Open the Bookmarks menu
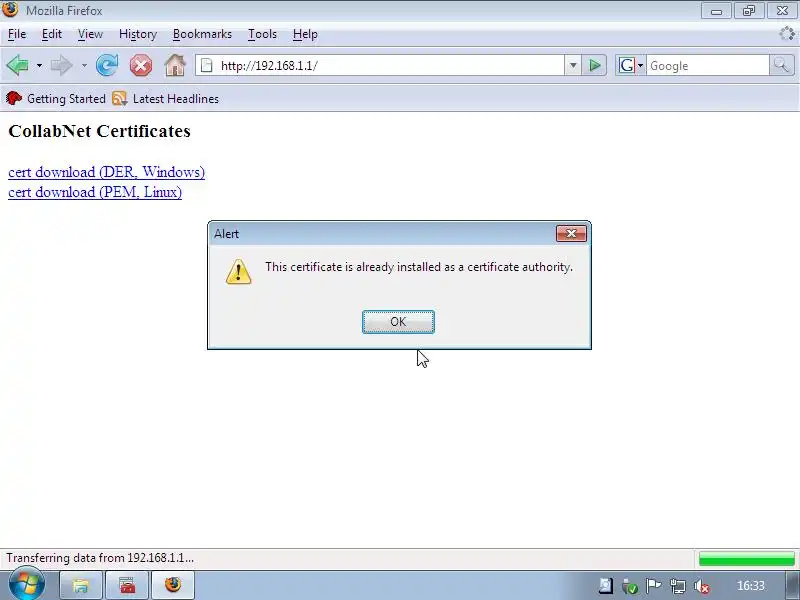Screen dimensions: 800x600 click(x=202, y=34)
